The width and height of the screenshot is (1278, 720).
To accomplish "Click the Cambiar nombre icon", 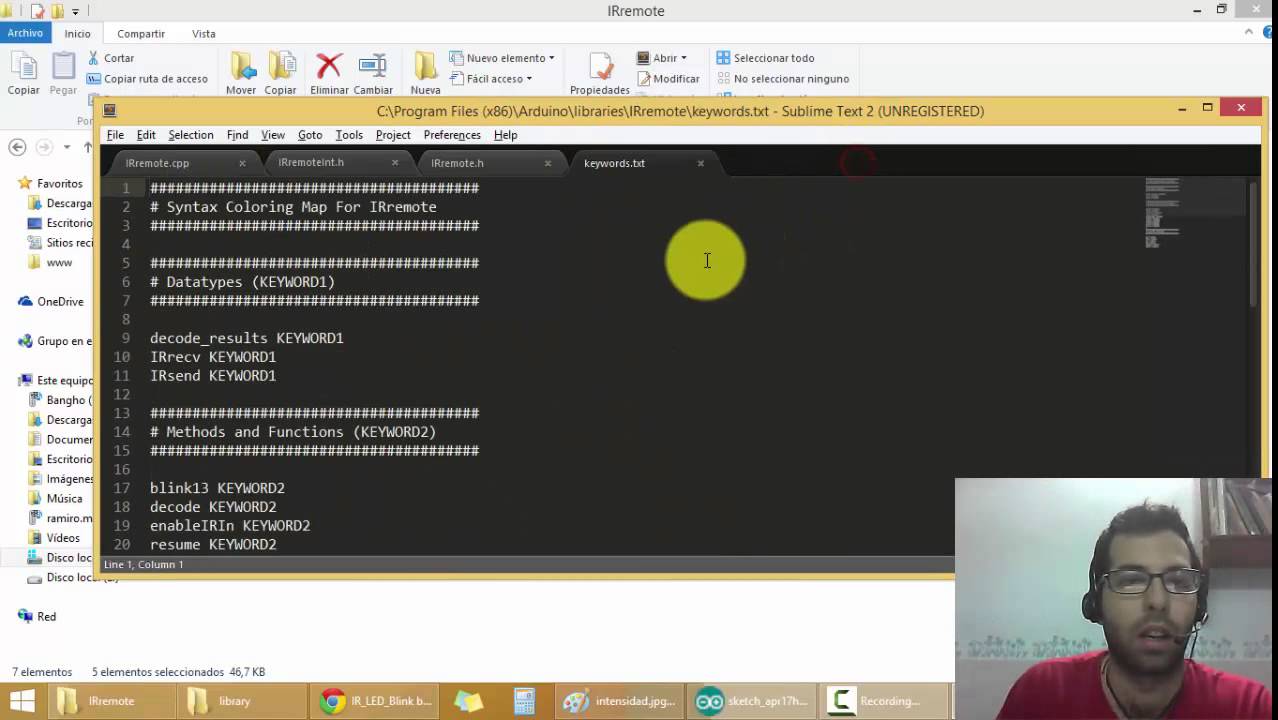I will [373, 66].
